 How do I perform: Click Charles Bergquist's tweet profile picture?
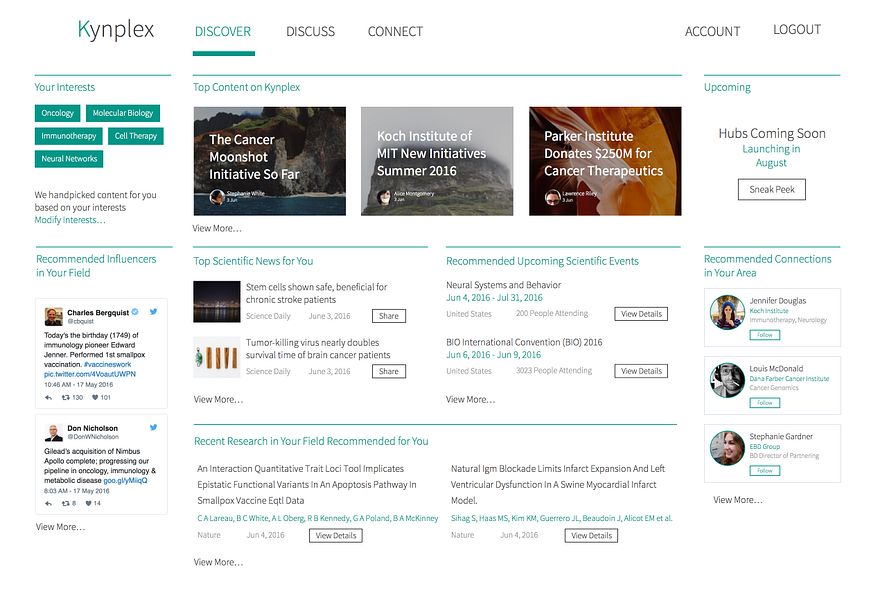(x=53, y=316)
